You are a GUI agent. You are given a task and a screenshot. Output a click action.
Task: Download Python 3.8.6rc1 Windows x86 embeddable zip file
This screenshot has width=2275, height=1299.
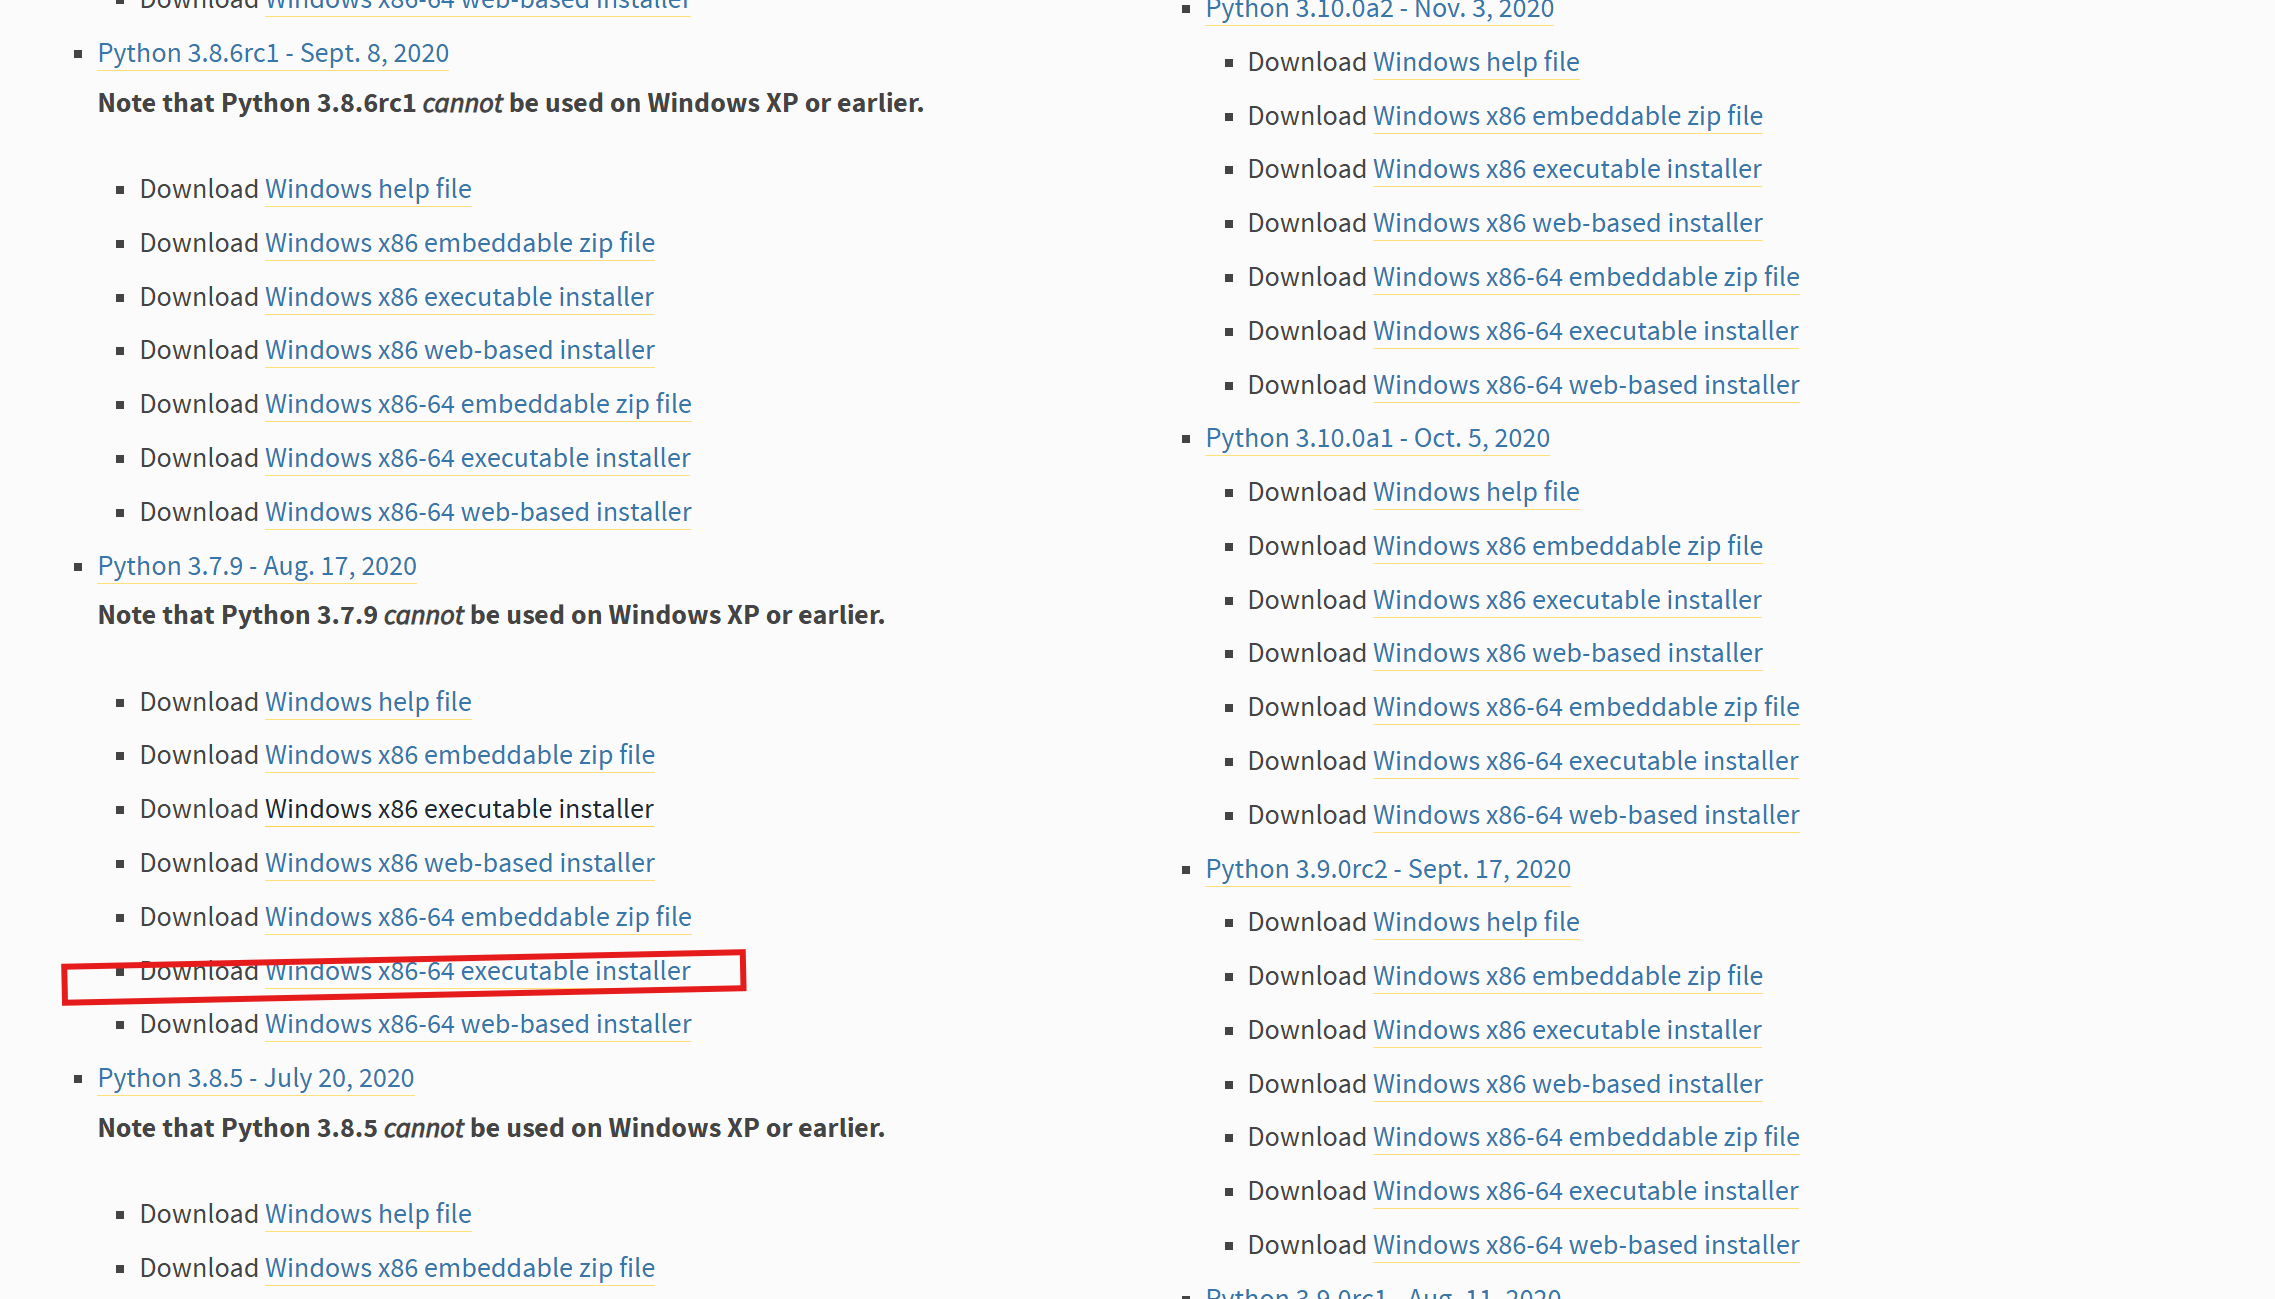[459, 243]
